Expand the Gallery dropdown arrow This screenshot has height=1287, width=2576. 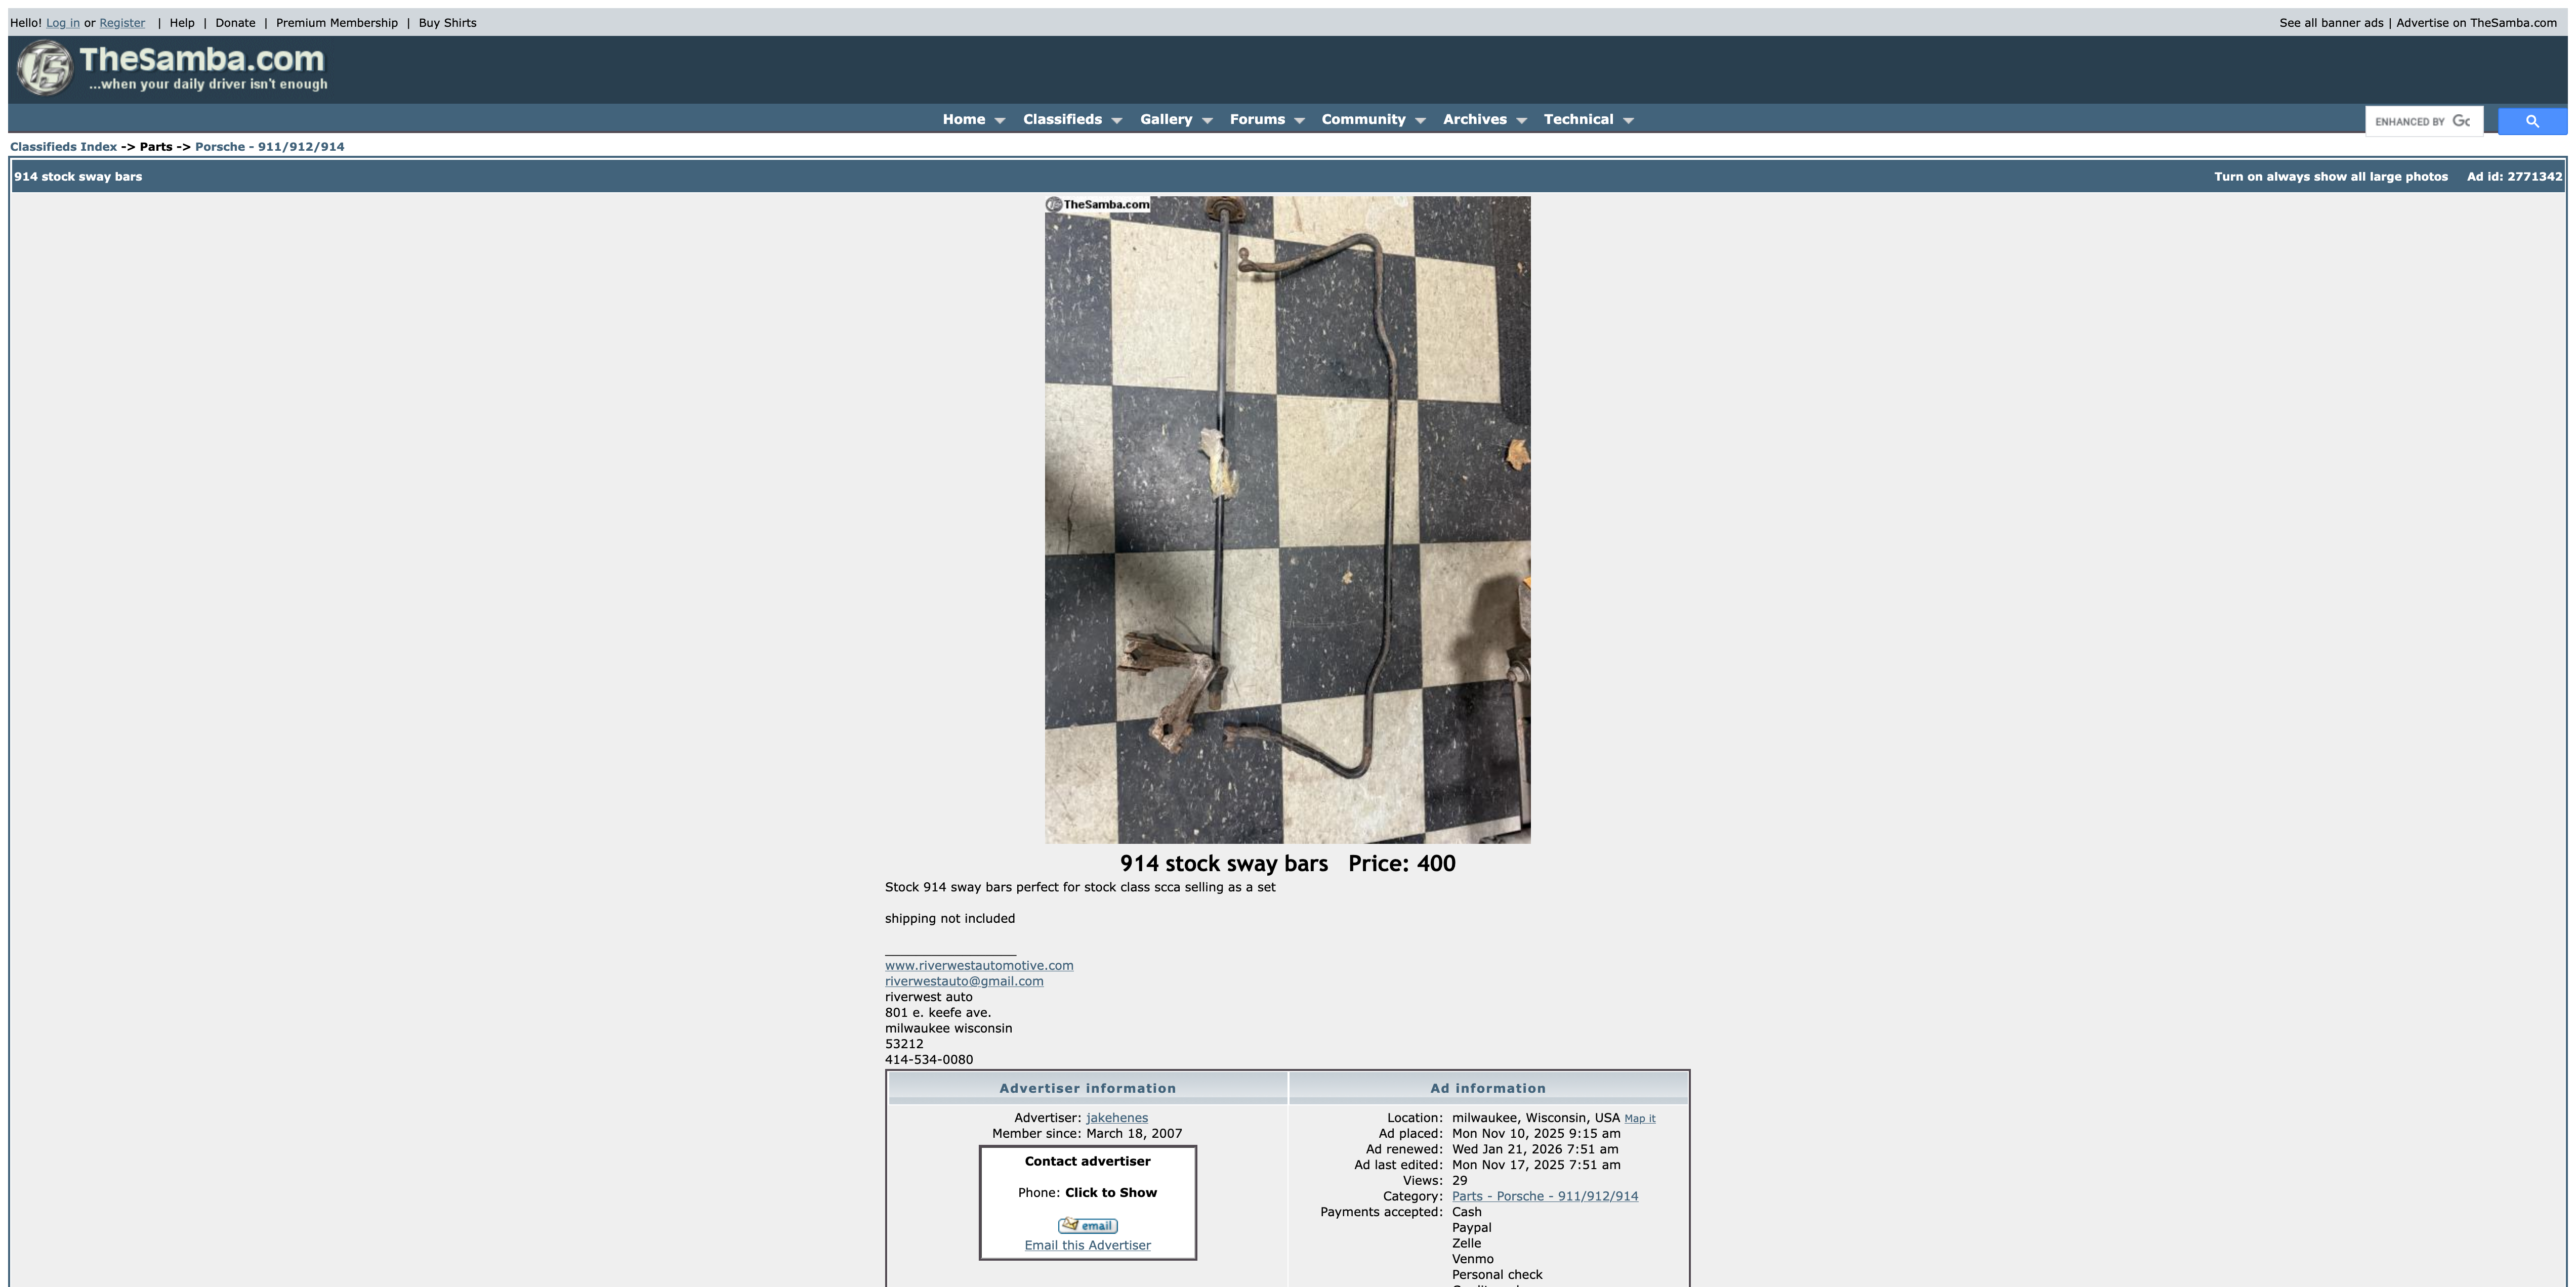pos(1207,120)
